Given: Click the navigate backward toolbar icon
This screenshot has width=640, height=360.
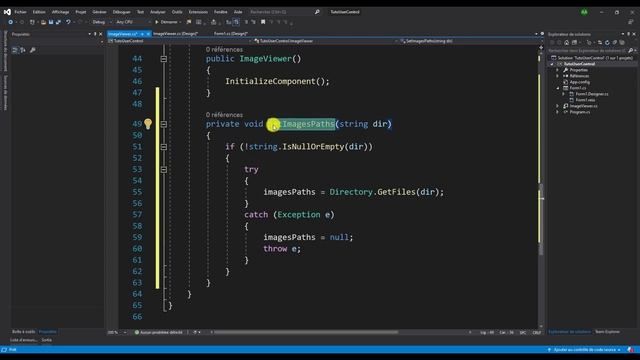Looking at the screenshot, I should [x=11, y=22].
